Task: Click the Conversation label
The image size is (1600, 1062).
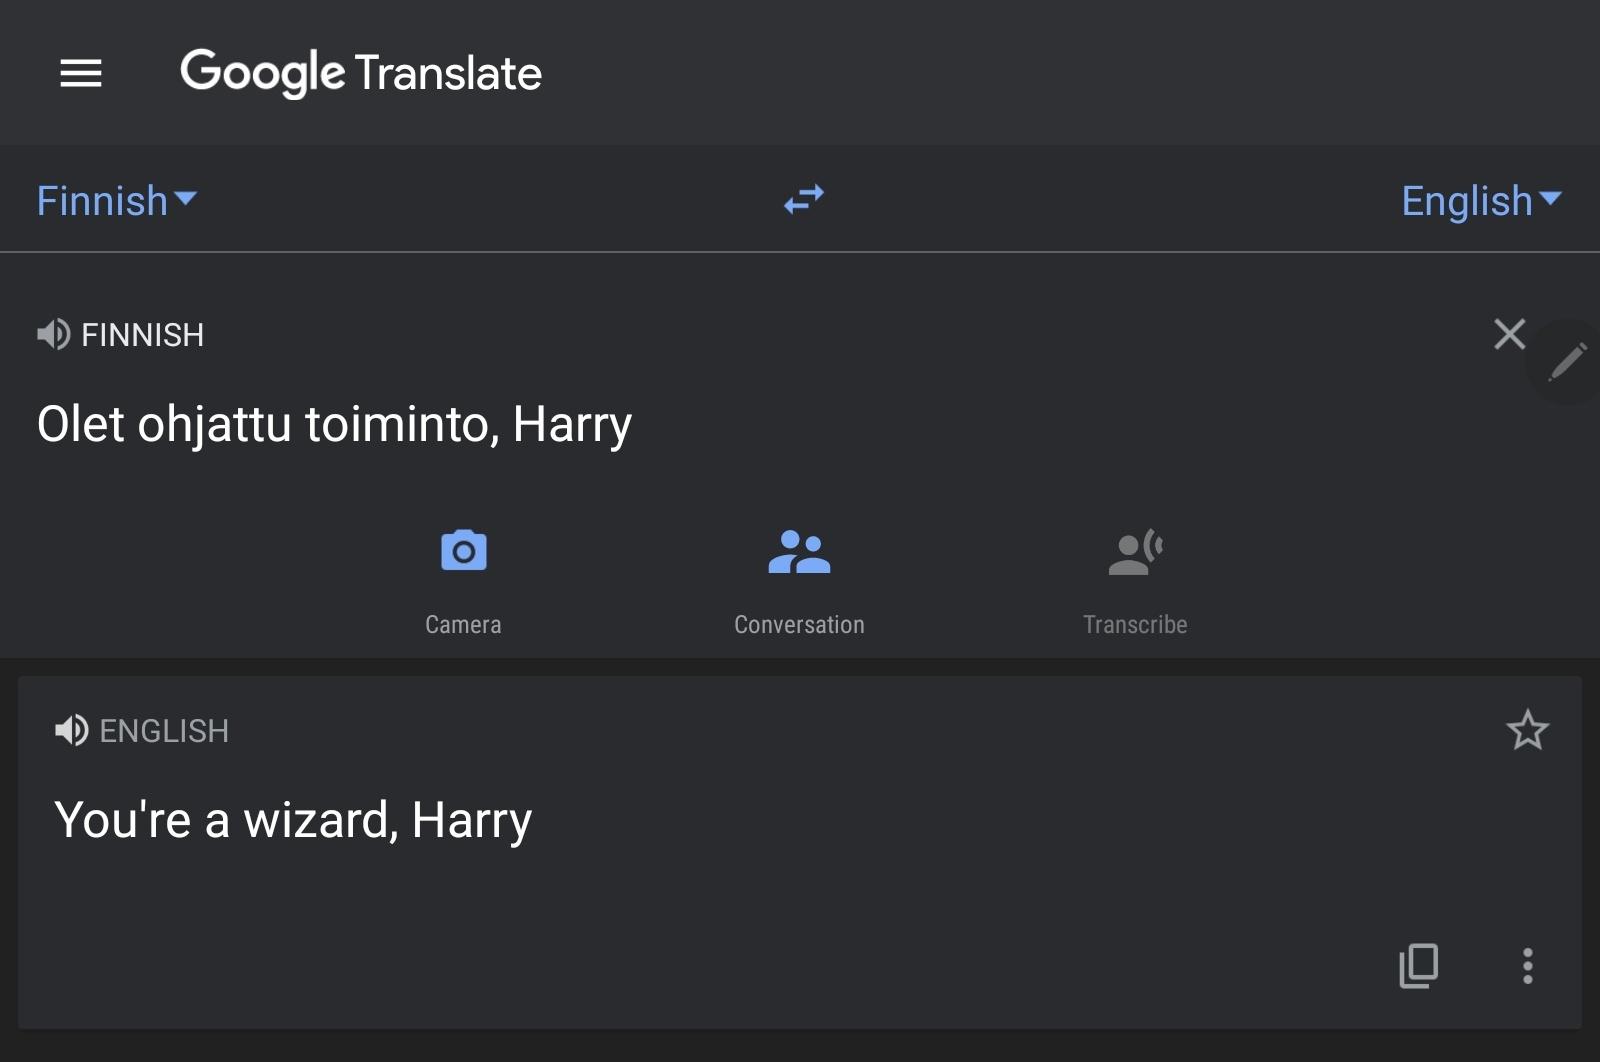Action: pyautogui.click(x=799, y=625)
